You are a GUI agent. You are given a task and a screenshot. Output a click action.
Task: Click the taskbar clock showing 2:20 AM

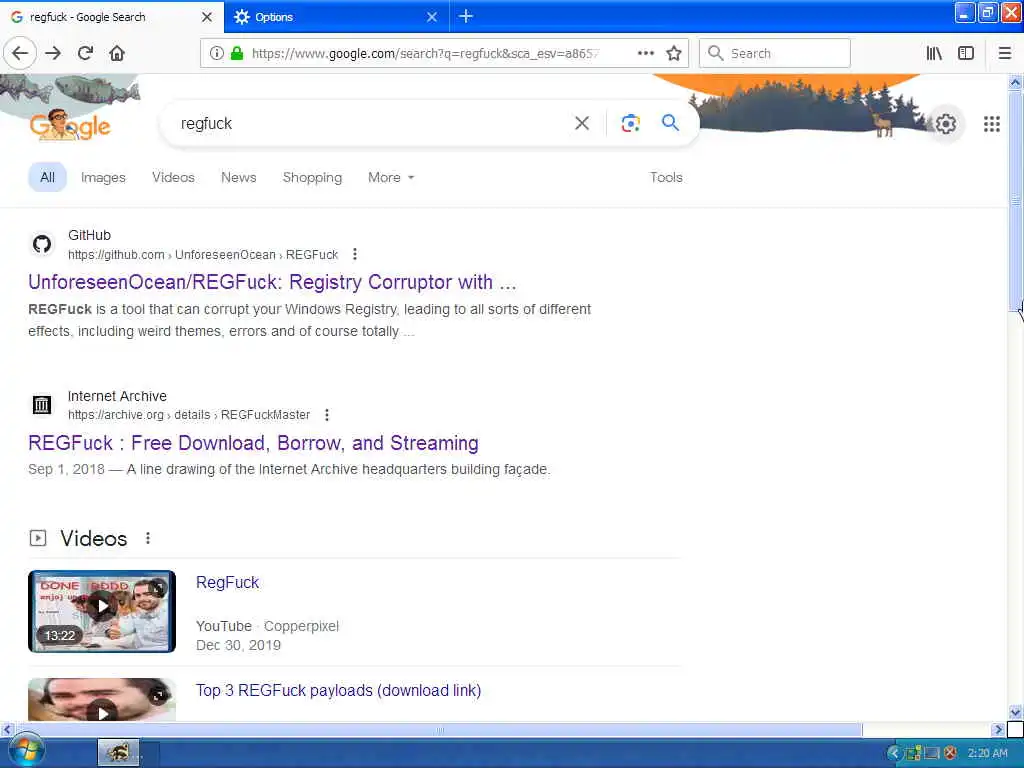987,753
